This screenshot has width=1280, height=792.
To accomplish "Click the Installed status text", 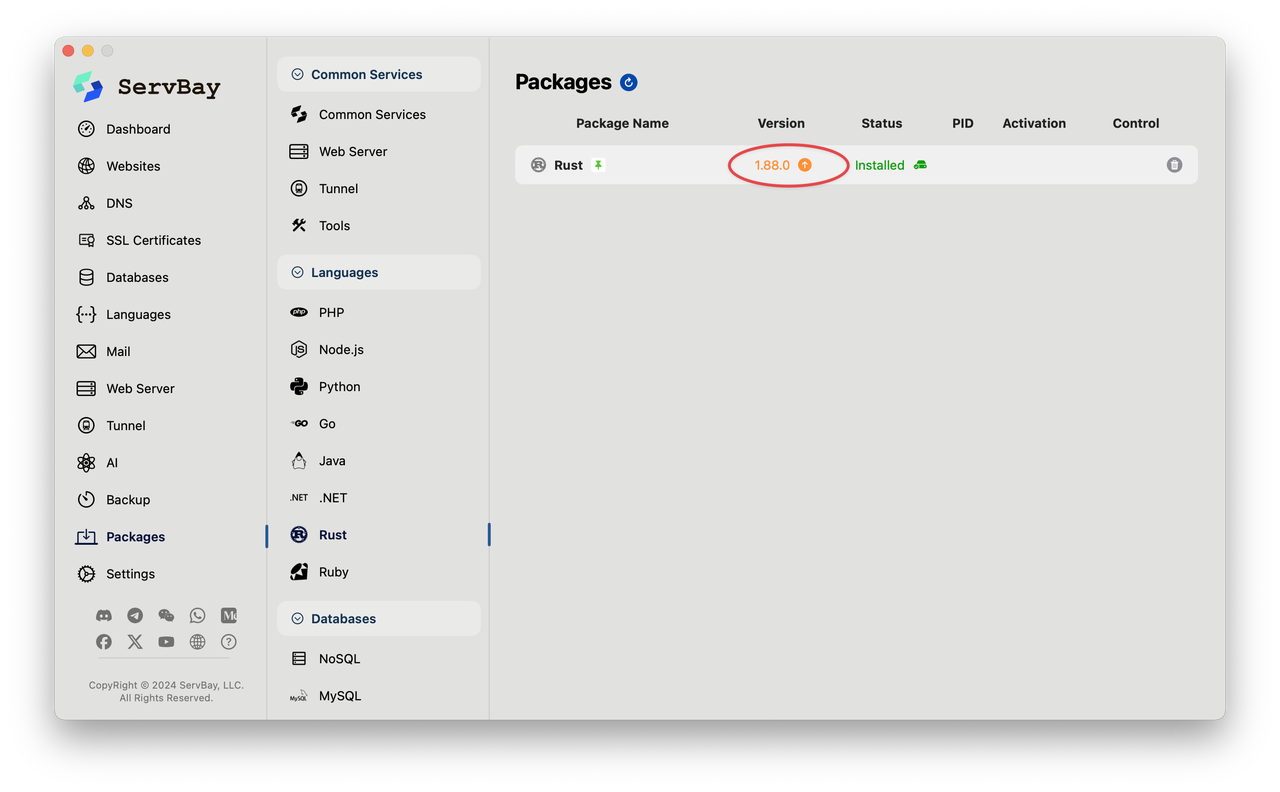I will [879, 165].
